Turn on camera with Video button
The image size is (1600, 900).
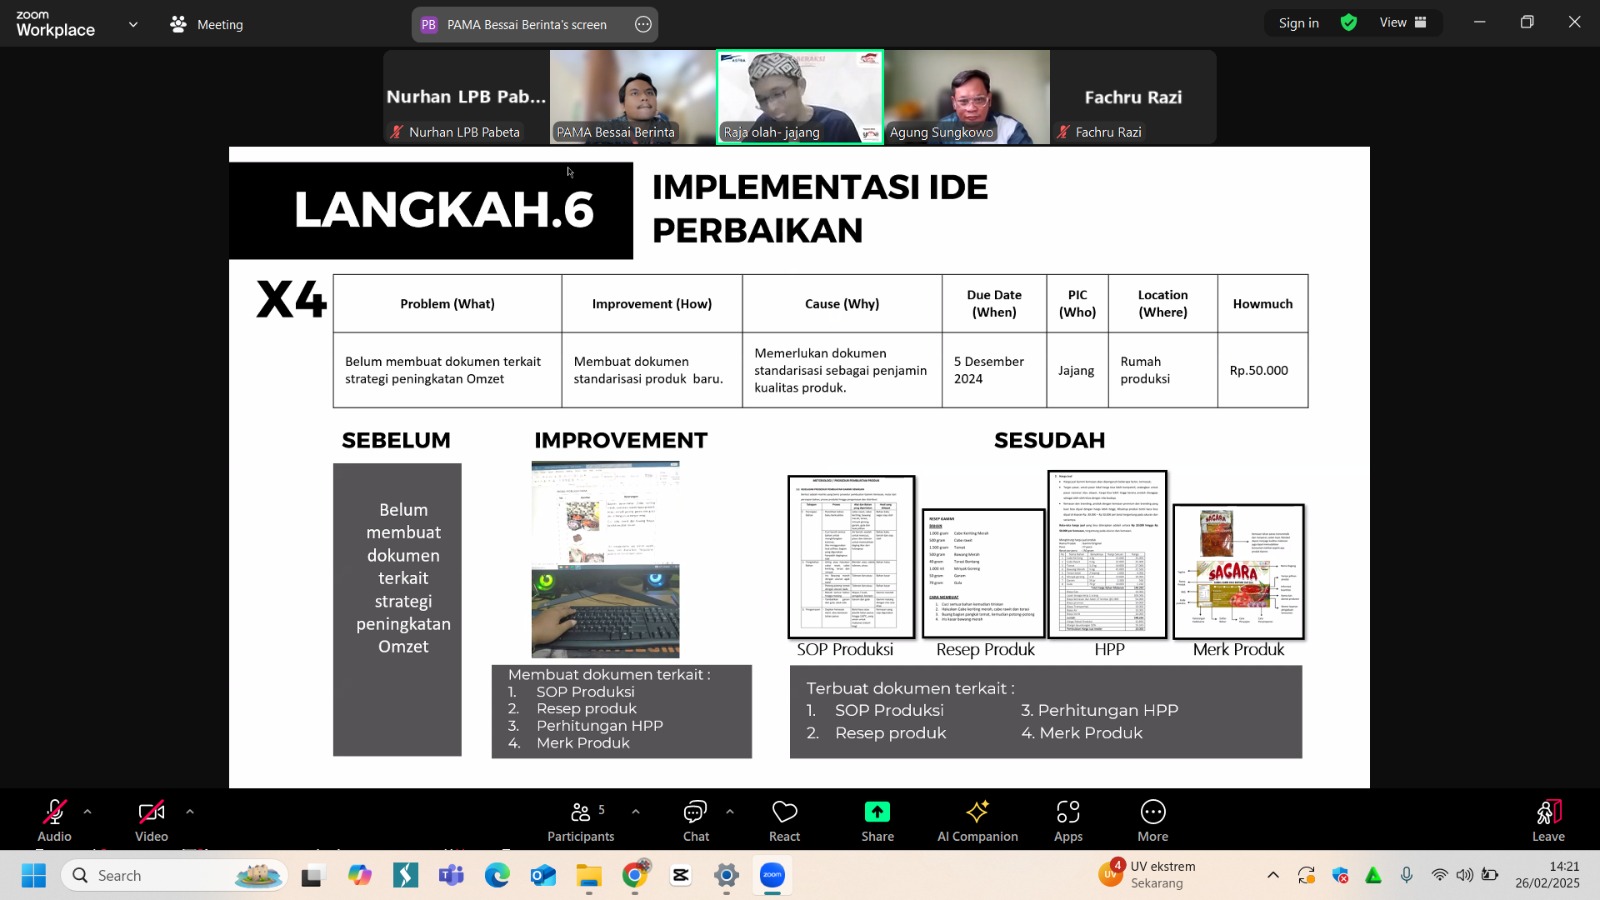[x=151, y=820]
